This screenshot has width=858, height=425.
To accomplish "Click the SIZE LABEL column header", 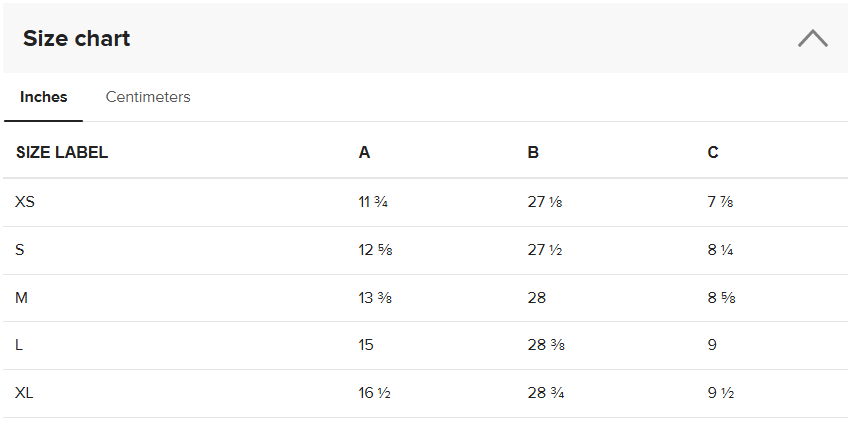I will (62, 153).
